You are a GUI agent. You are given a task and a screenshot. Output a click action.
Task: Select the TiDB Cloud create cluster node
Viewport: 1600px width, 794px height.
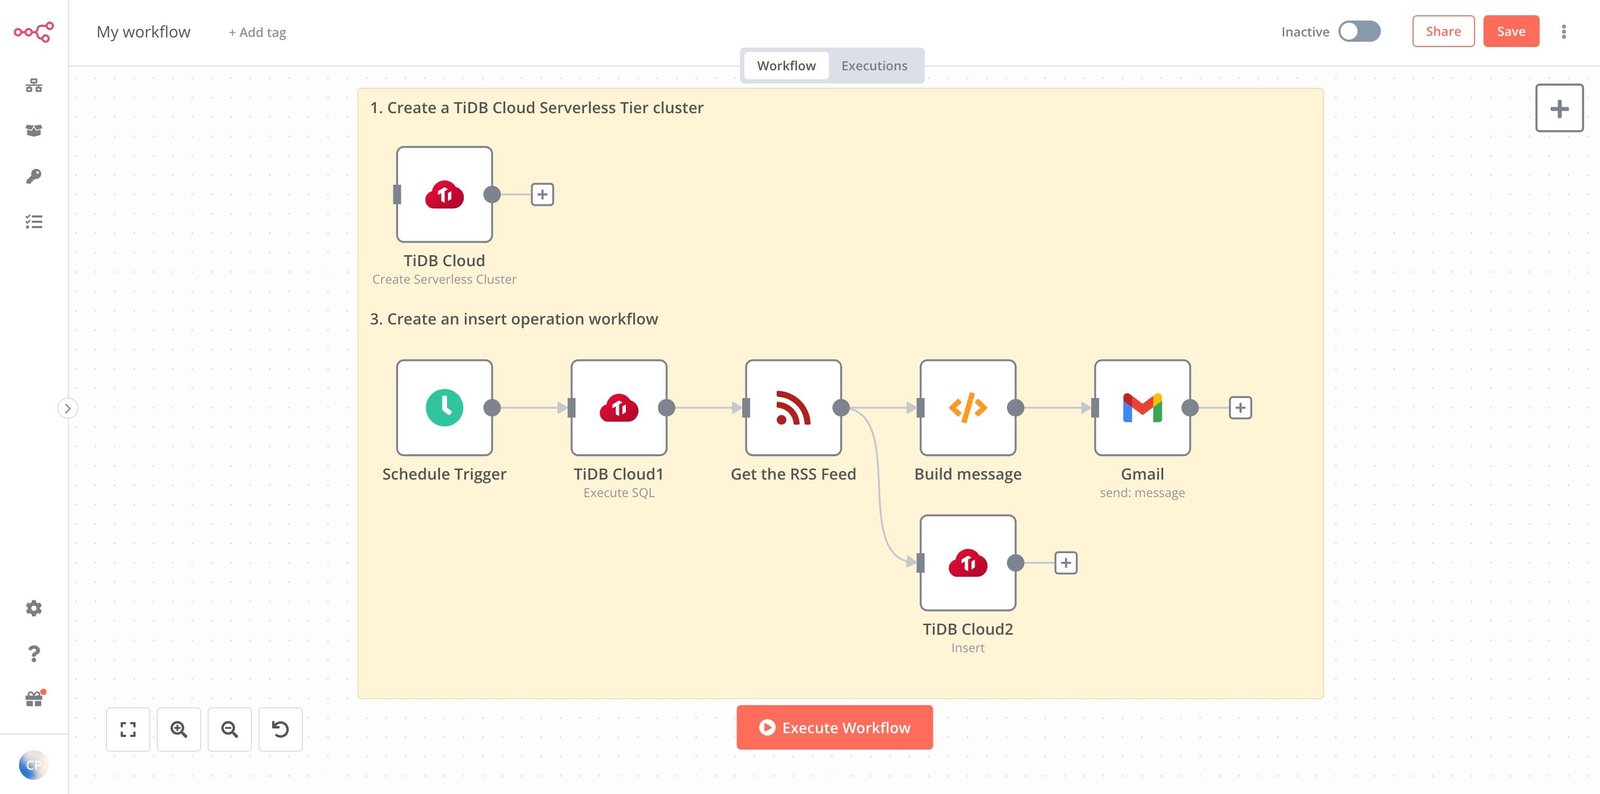click(444, 194)
